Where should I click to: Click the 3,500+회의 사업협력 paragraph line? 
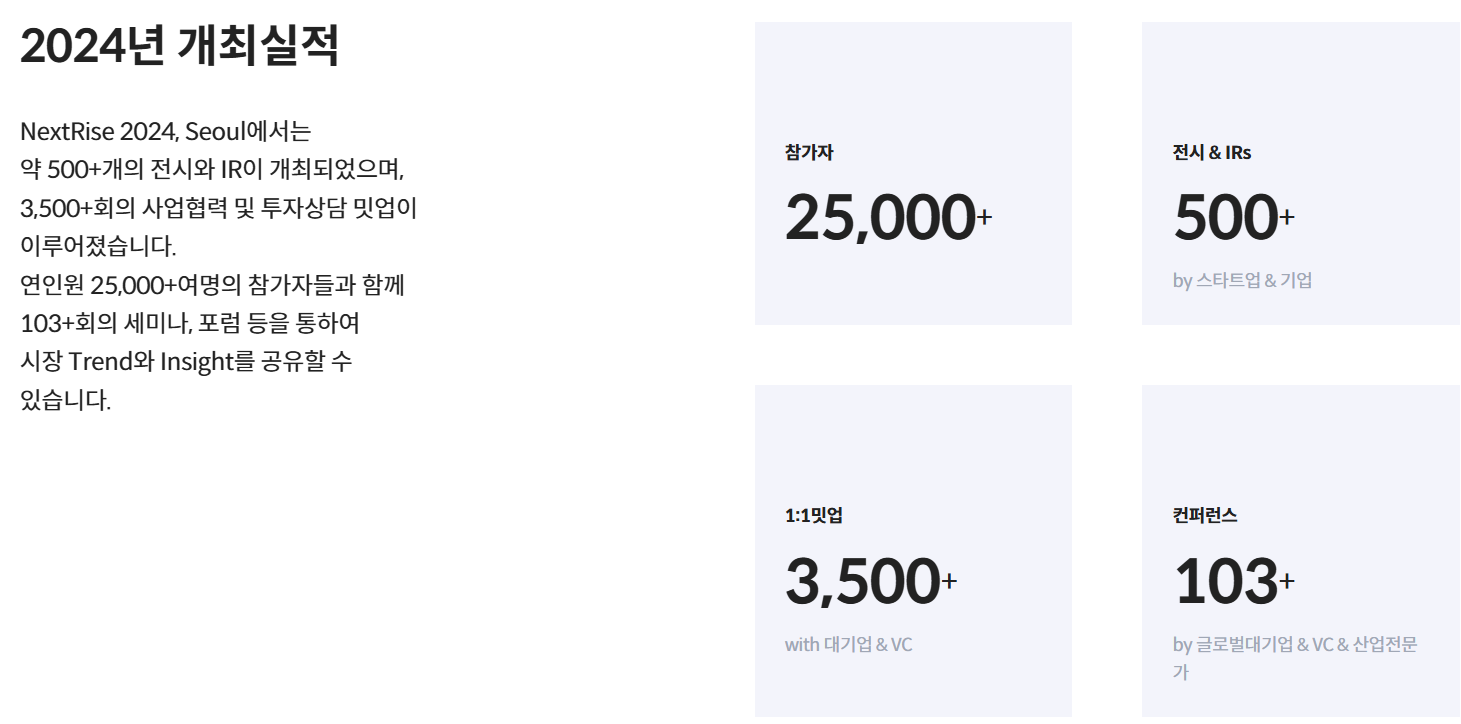pyautogui.click(x=218, y=208)
